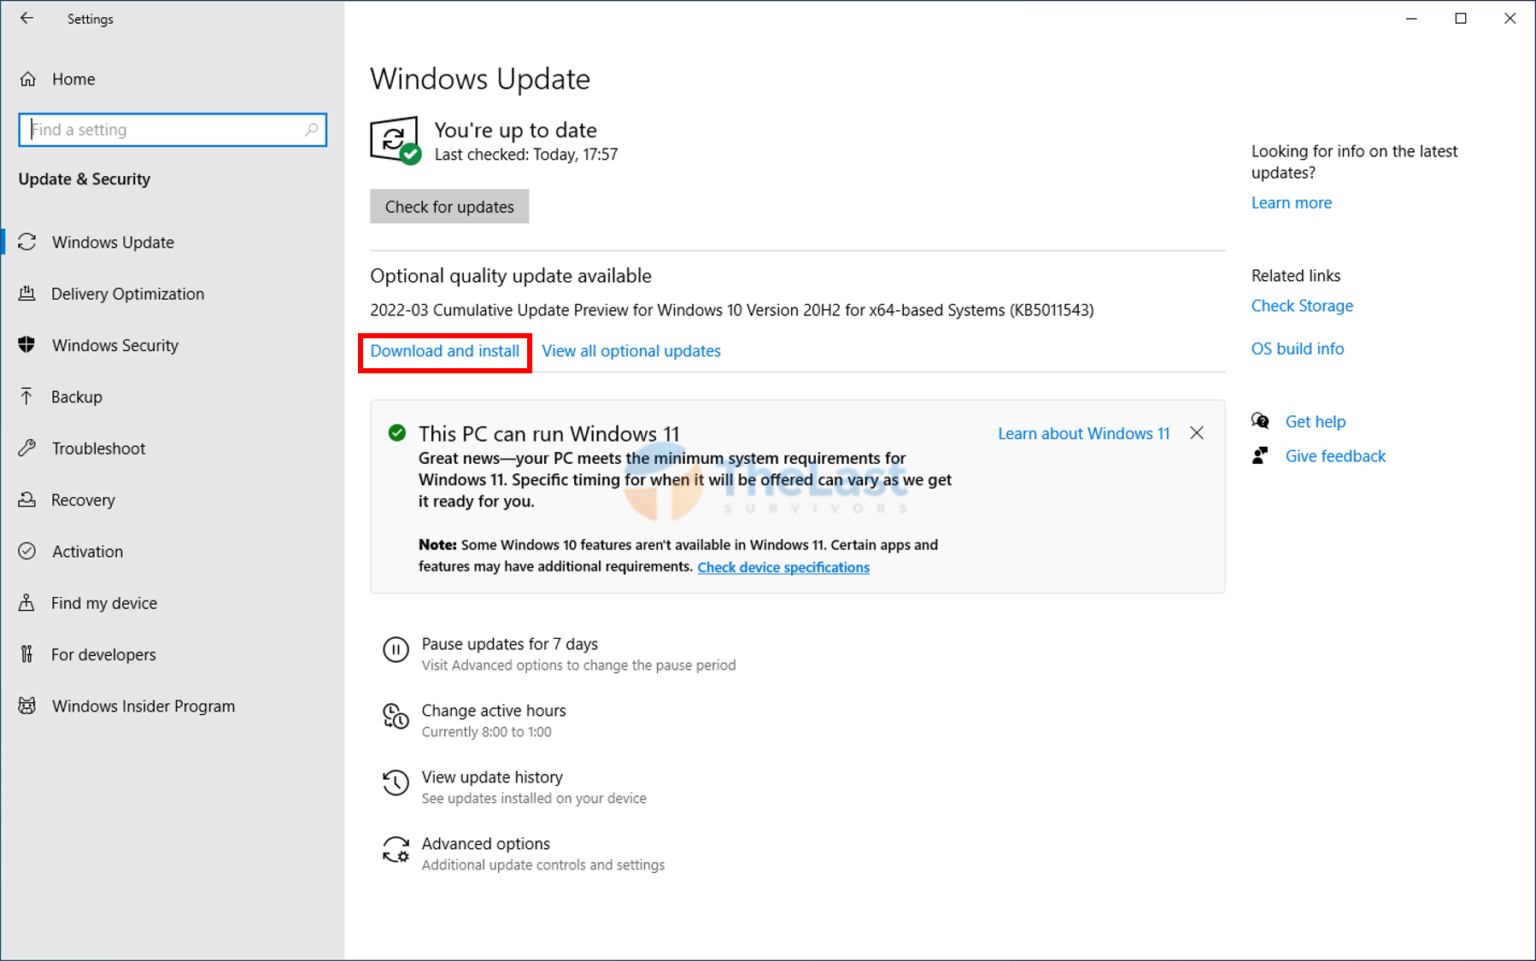Click the Give feedback person icon
The image size is (1536, 961).
(x=1261, y=456)
